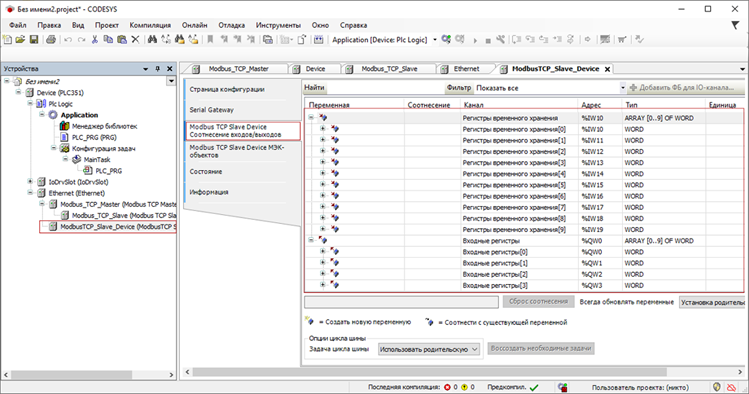Click the wrench build icon in toolbar

click(x=500, y=40)
